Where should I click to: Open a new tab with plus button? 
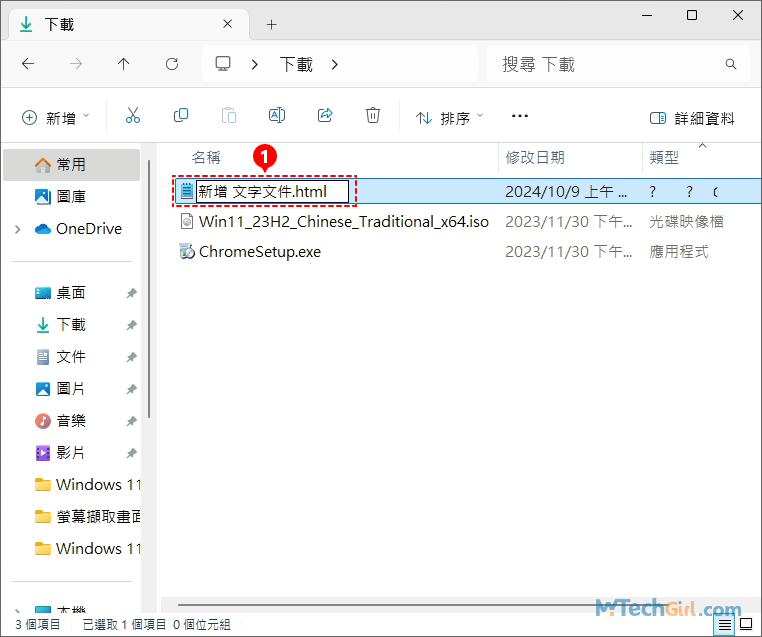(271, 24)
